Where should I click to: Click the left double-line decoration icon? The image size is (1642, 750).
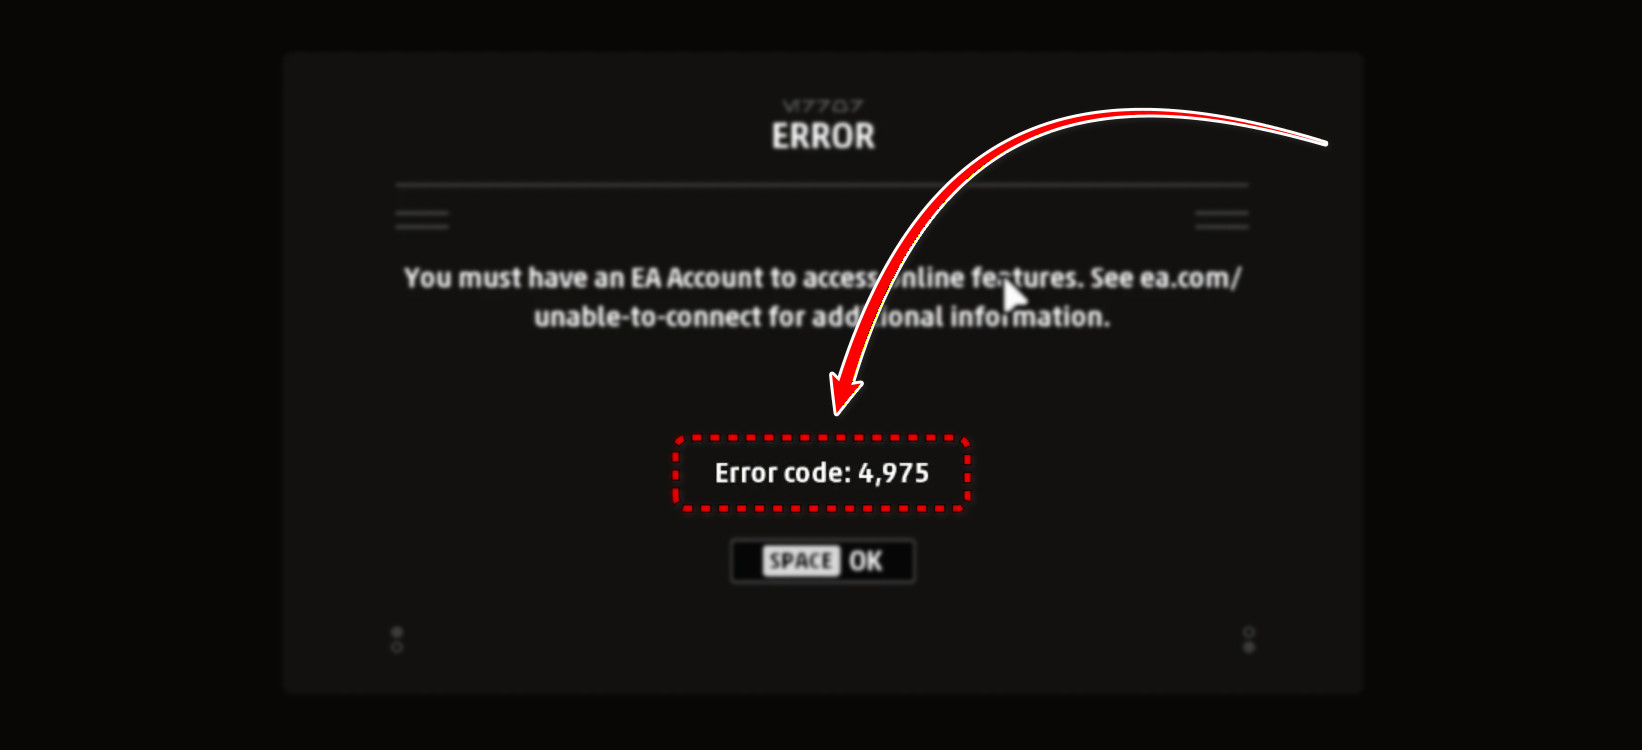422,220
